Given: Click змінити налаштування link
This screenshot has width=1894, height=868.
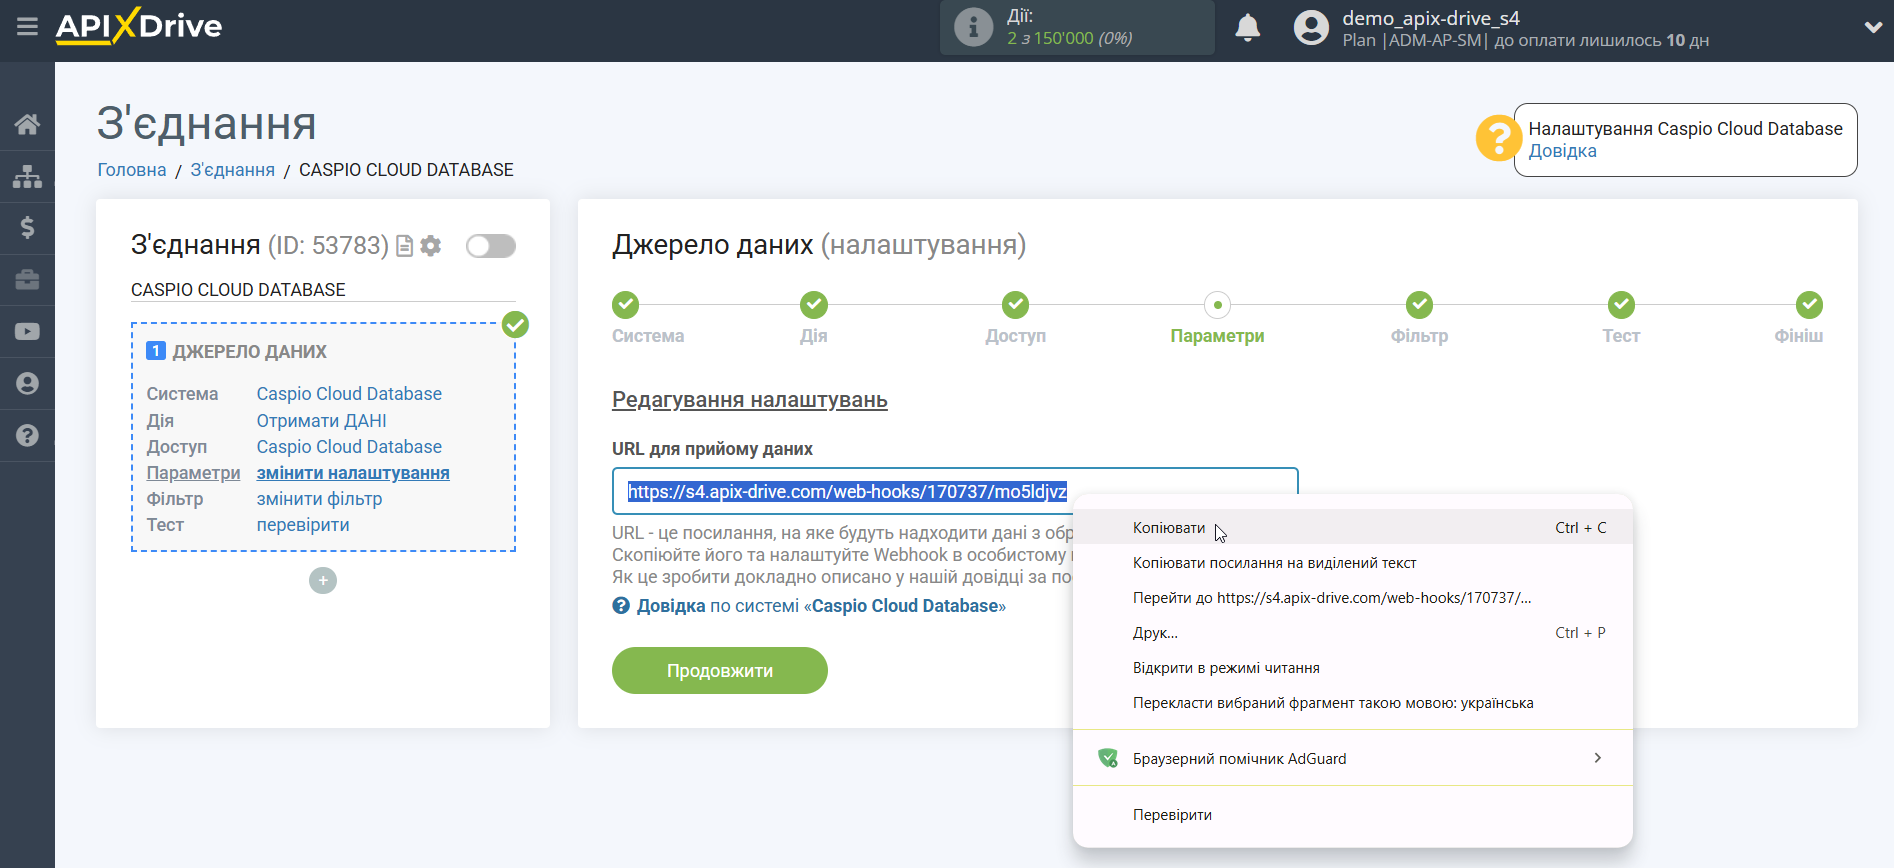Looking at the screenshot, I should (353, 473).
